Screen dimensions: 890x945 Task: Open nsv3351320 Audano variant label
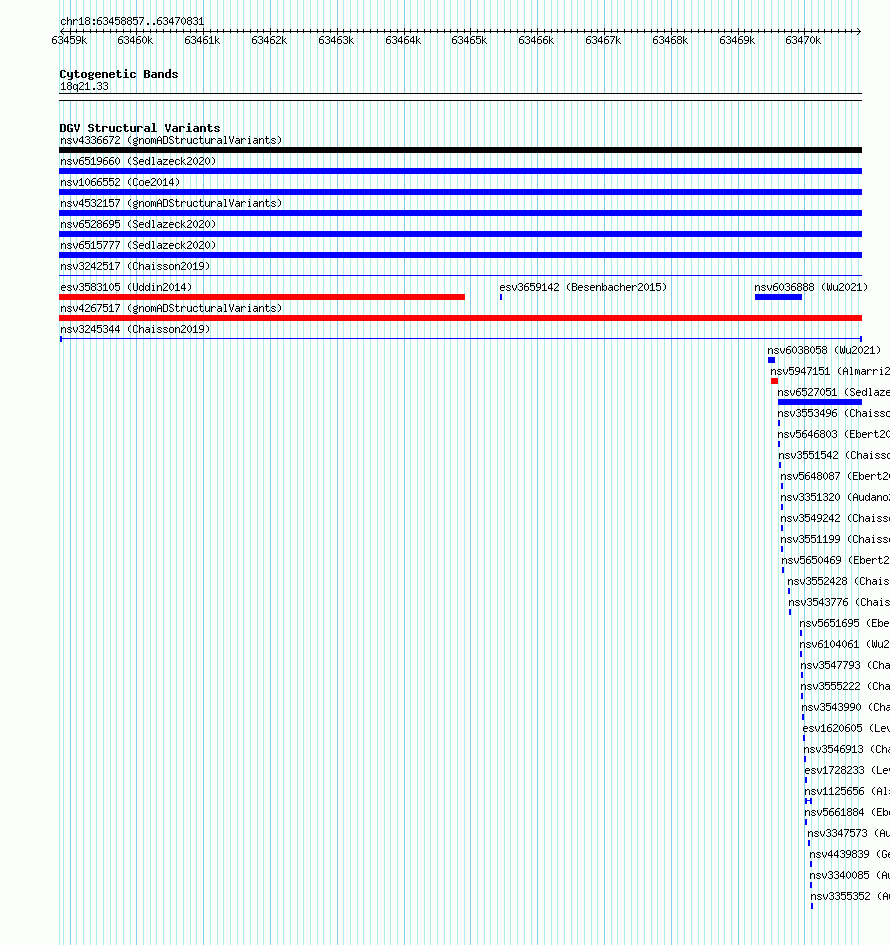[835, 497]
